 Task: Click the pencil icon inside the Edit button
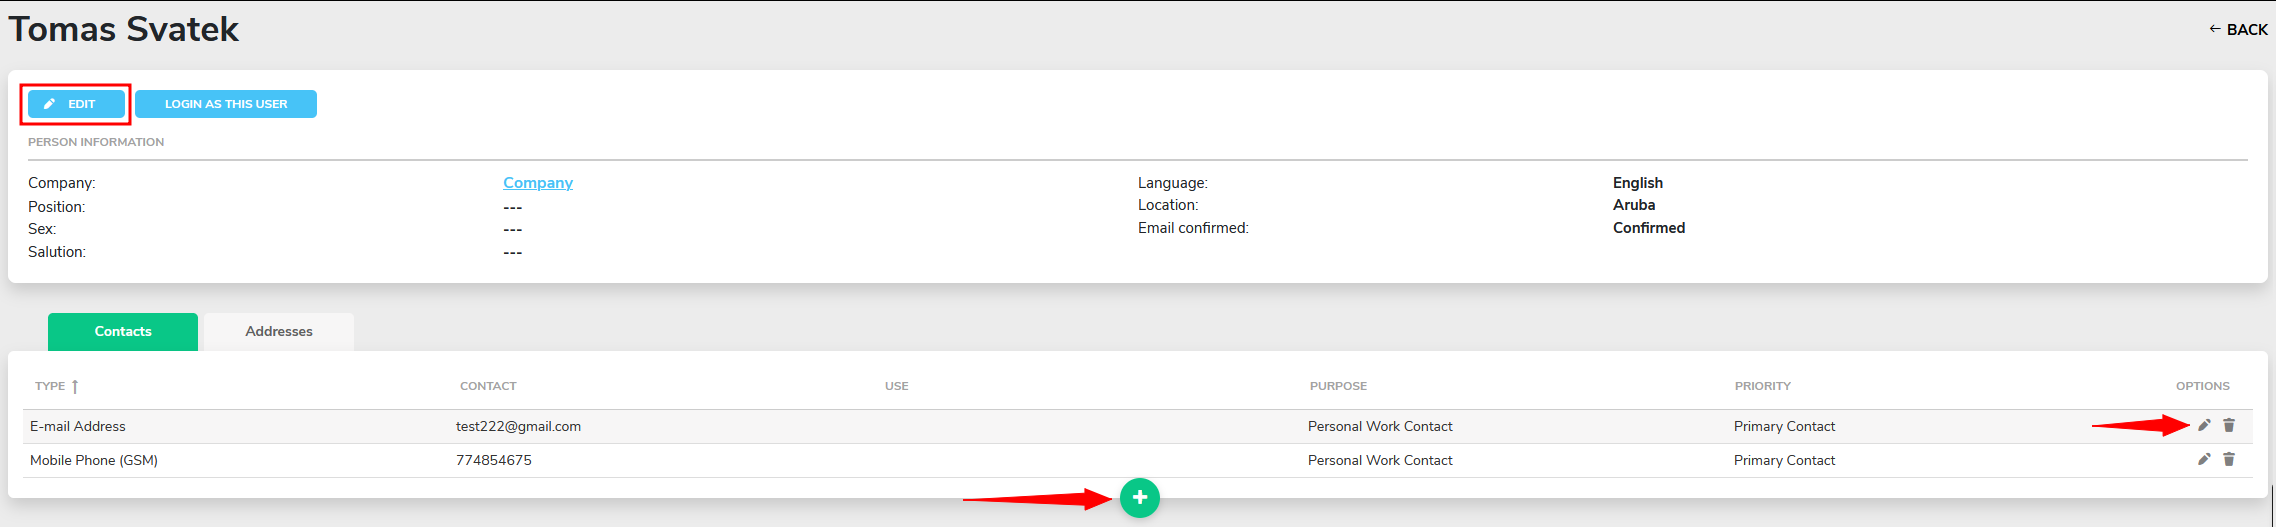[49, 104]
